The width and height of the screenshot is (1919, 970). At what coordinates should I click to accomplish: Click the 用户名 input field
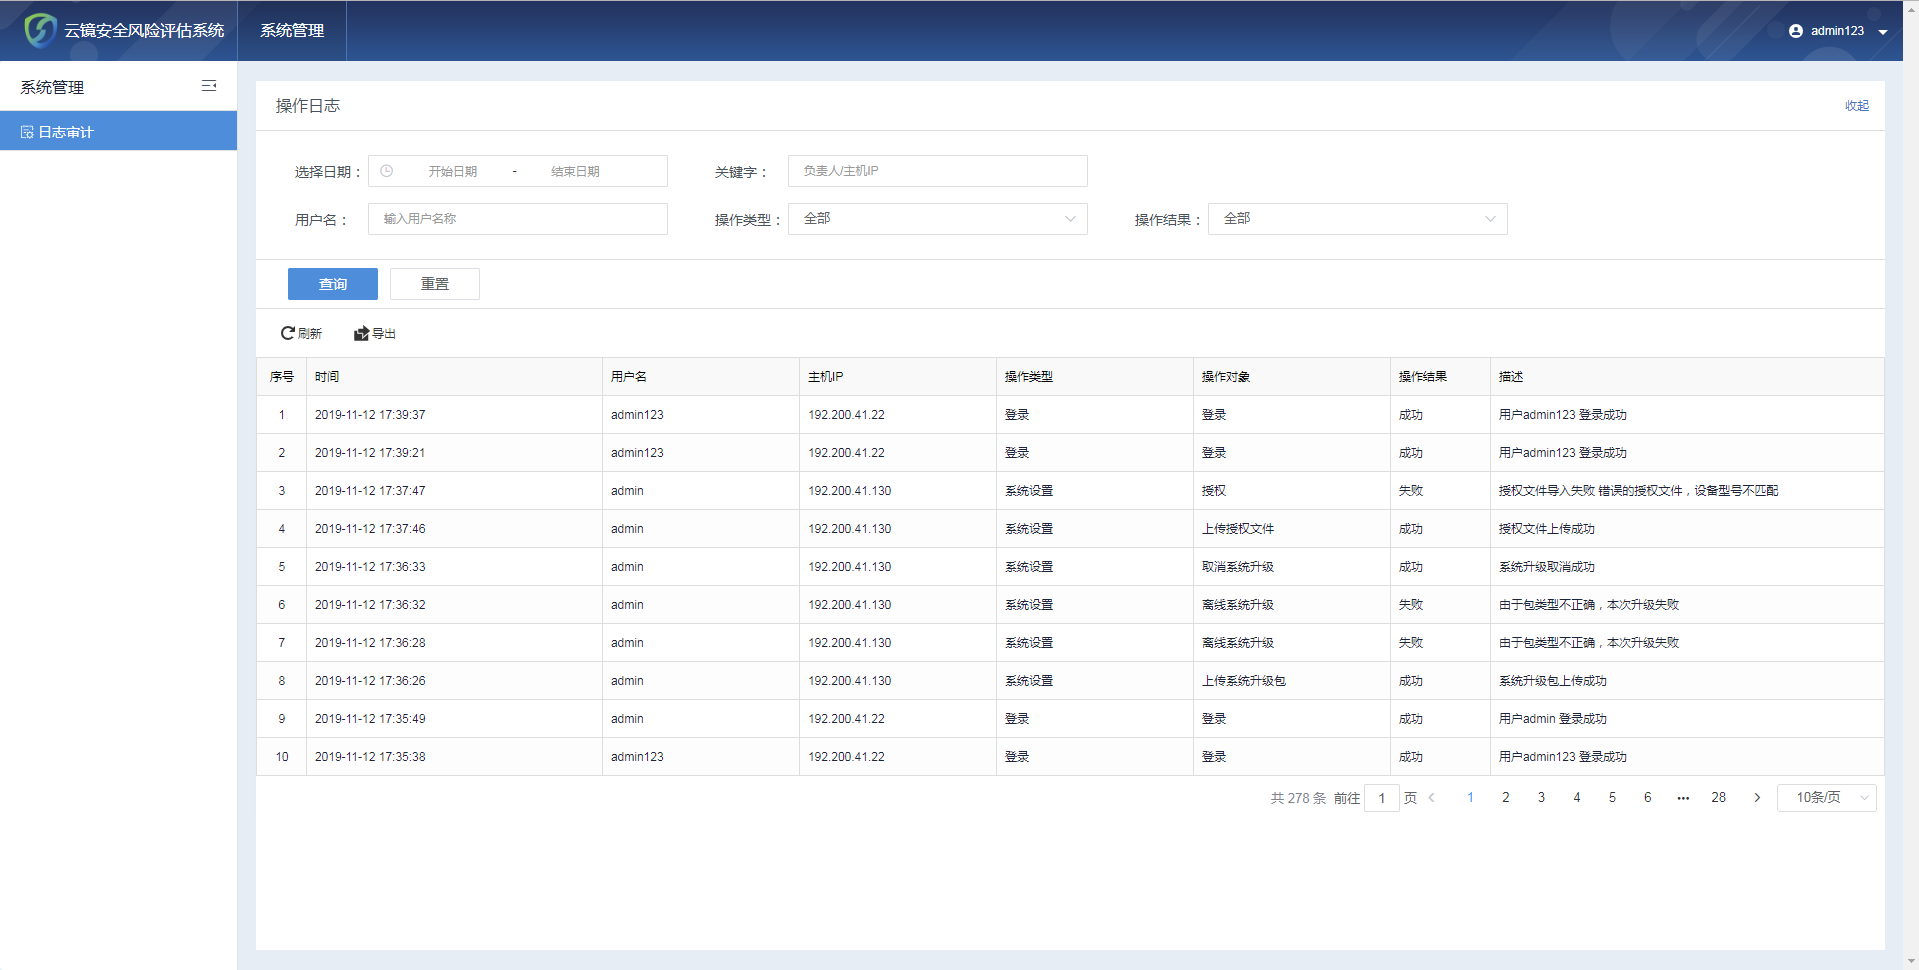coord(518,219)
